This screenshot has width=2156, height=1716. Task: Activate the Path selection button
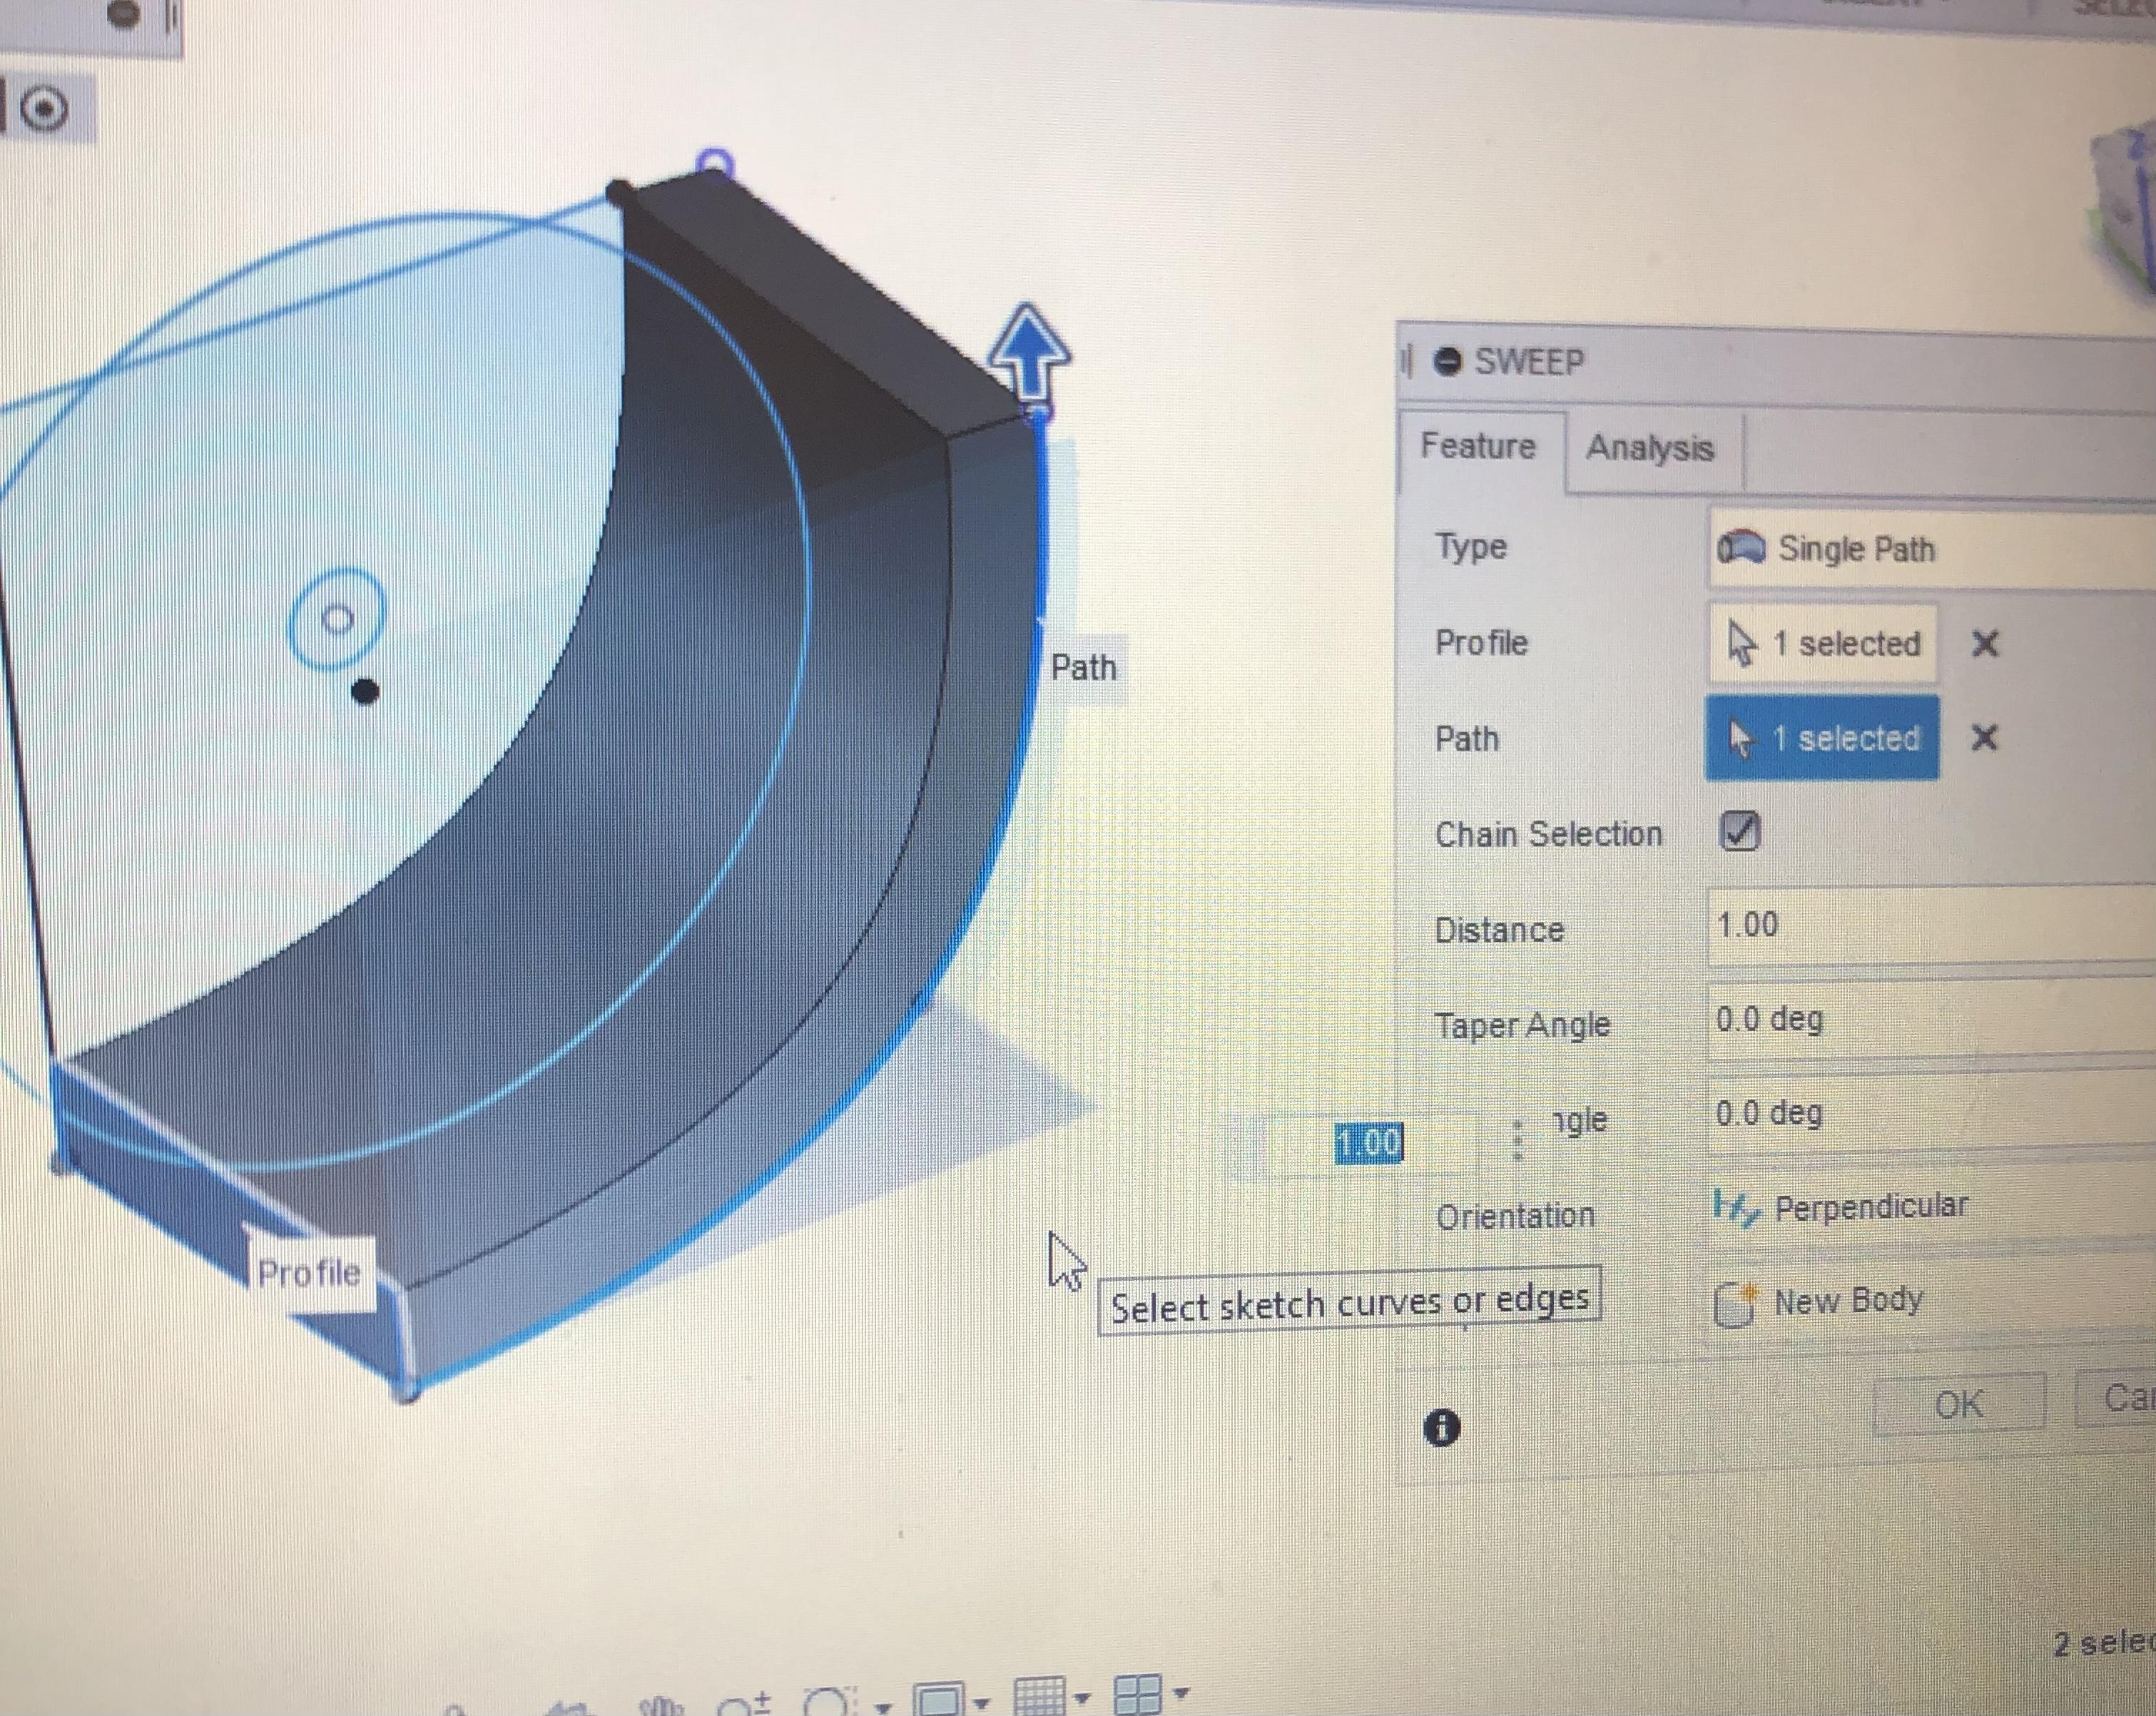click(x=1822, y=738)
